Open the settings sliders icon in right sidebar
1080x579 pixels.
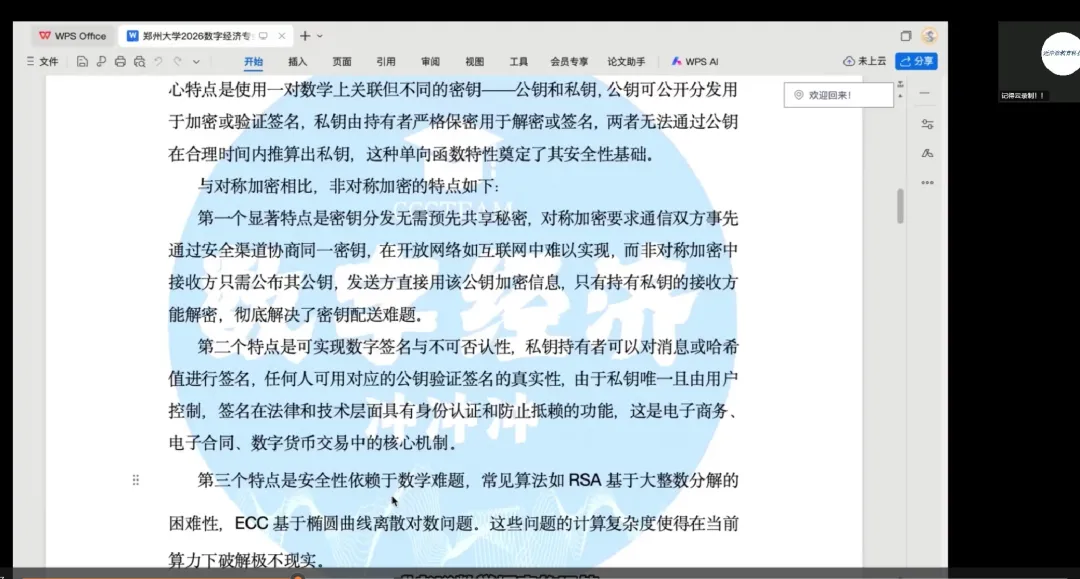coord(927,124)
